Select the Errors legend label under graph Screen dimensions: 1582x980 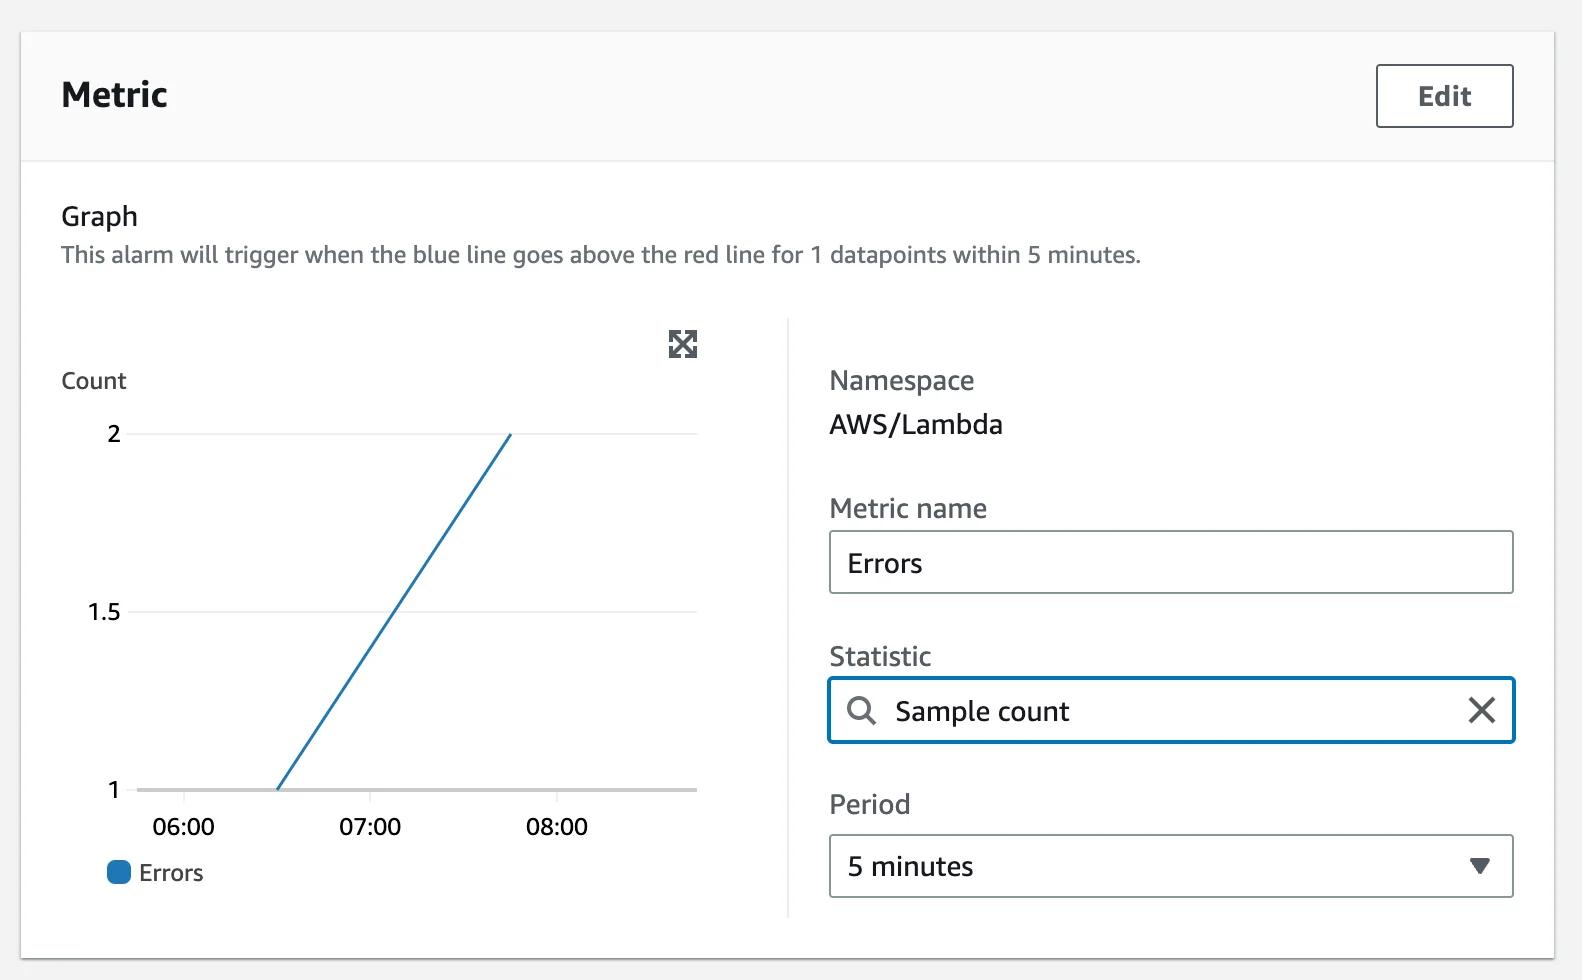click(x=171, y=873)
